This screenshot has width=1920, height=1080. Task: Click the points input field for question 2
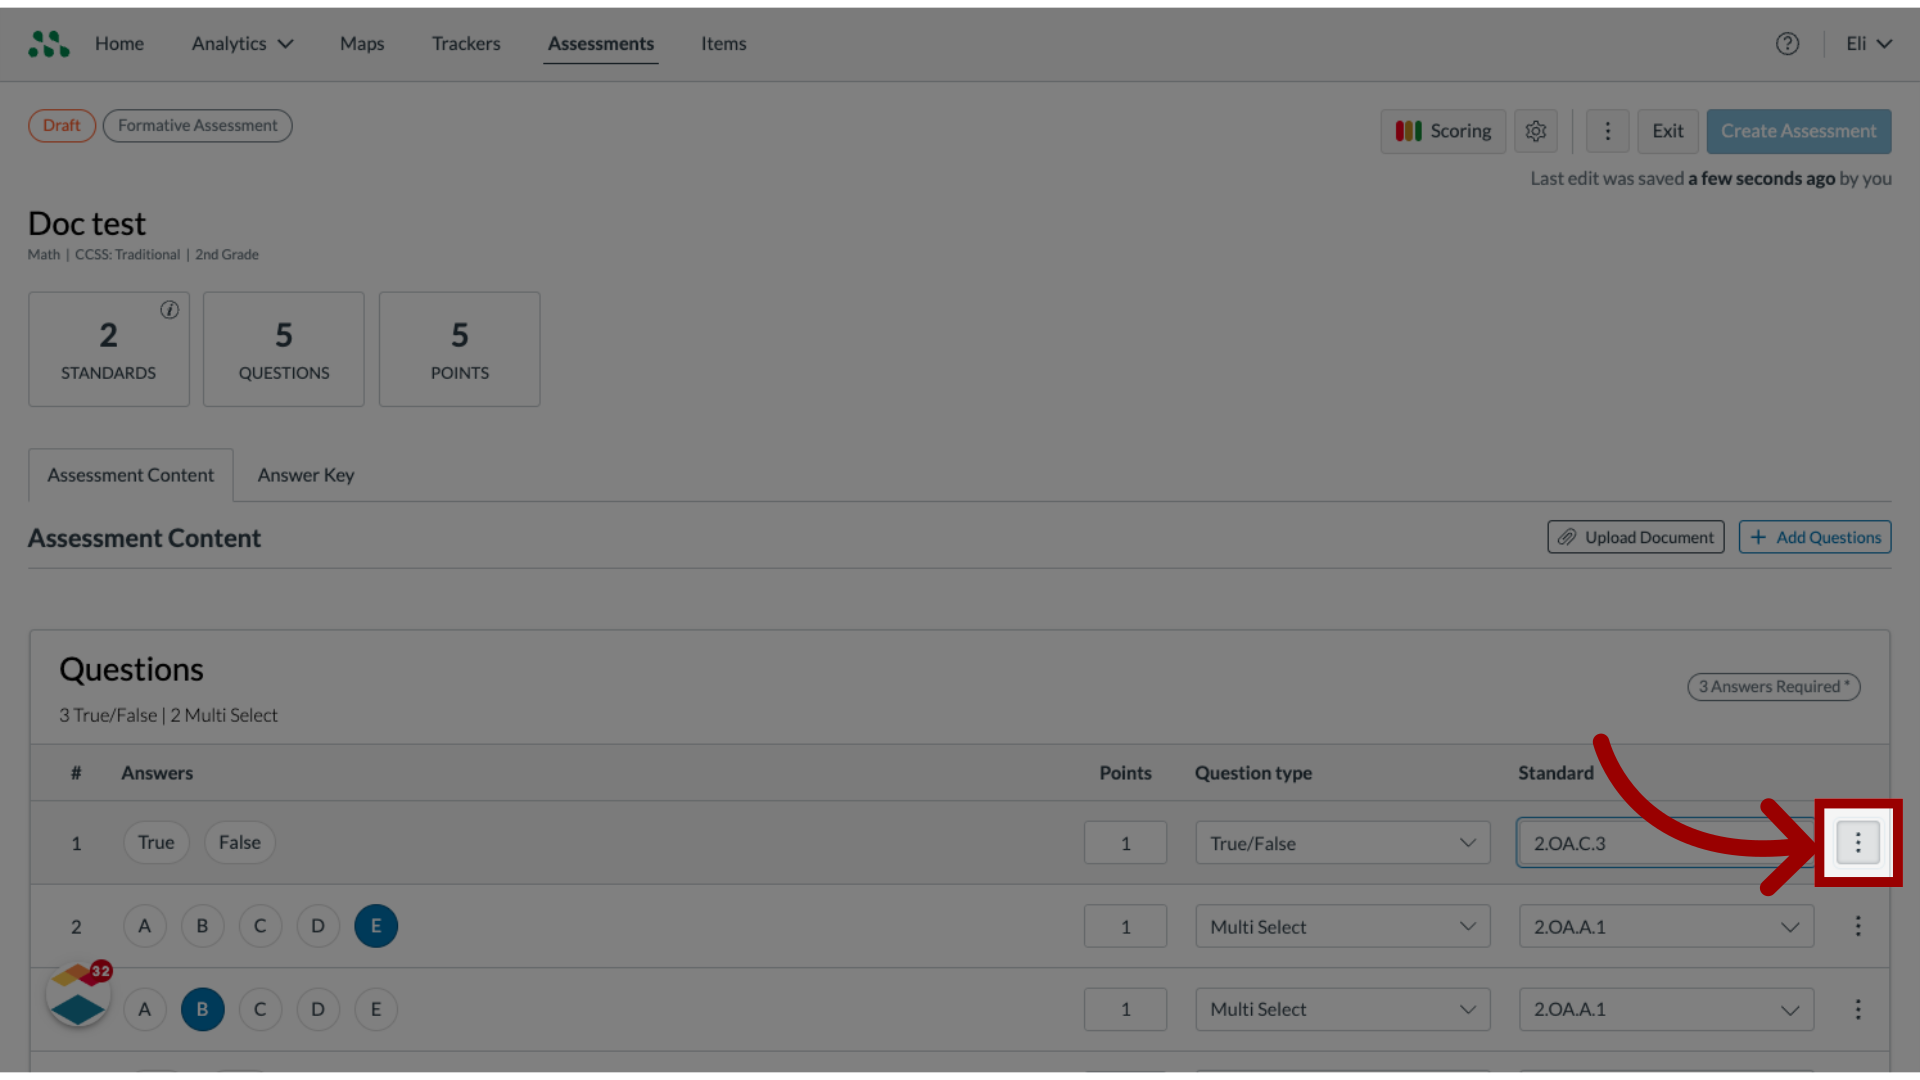[x=1125, y=926]
